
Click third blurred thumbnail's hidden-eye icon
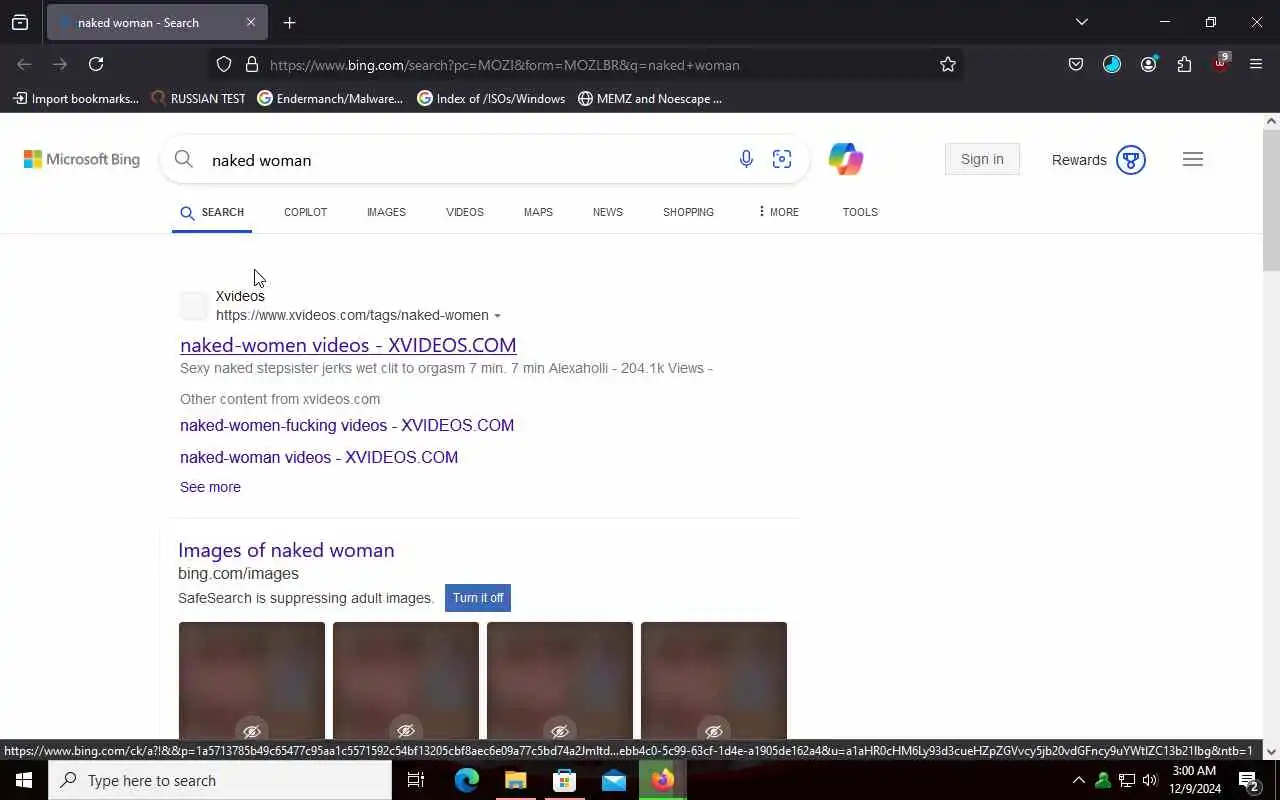tap(560, 731)
